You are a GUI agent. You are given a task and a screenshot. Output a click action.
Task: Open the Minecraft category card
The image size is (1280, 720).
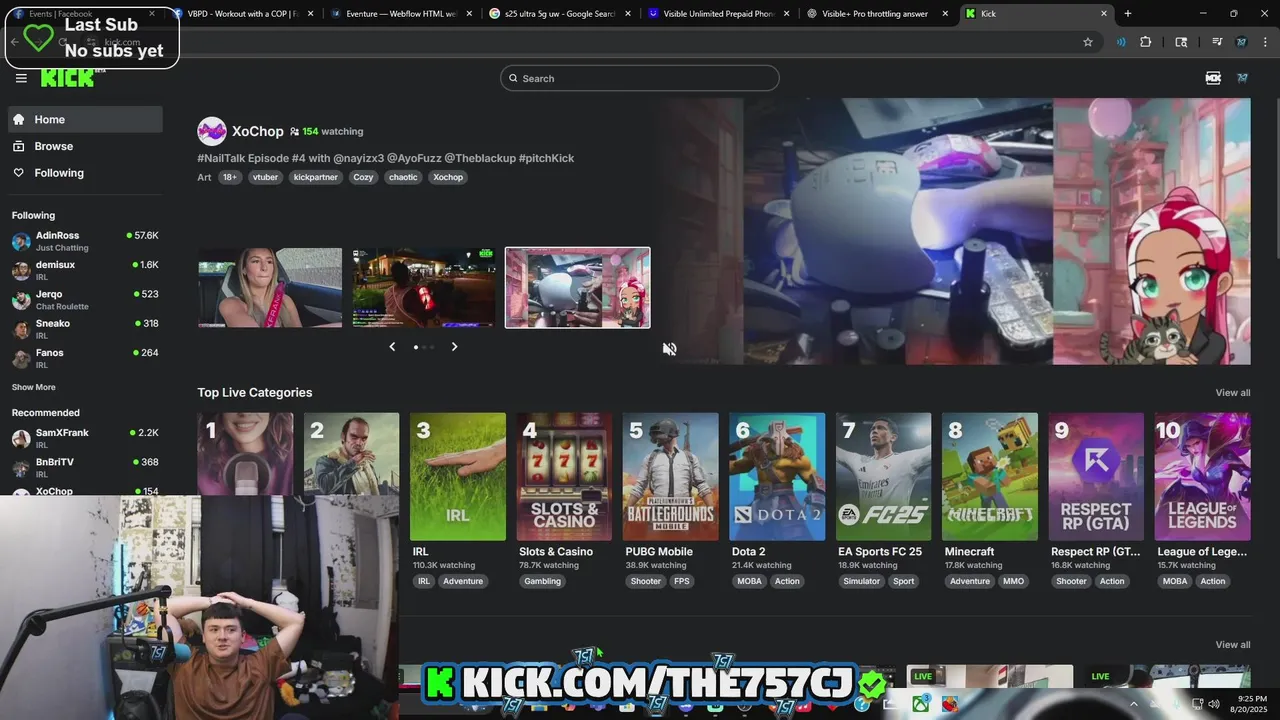990,477
